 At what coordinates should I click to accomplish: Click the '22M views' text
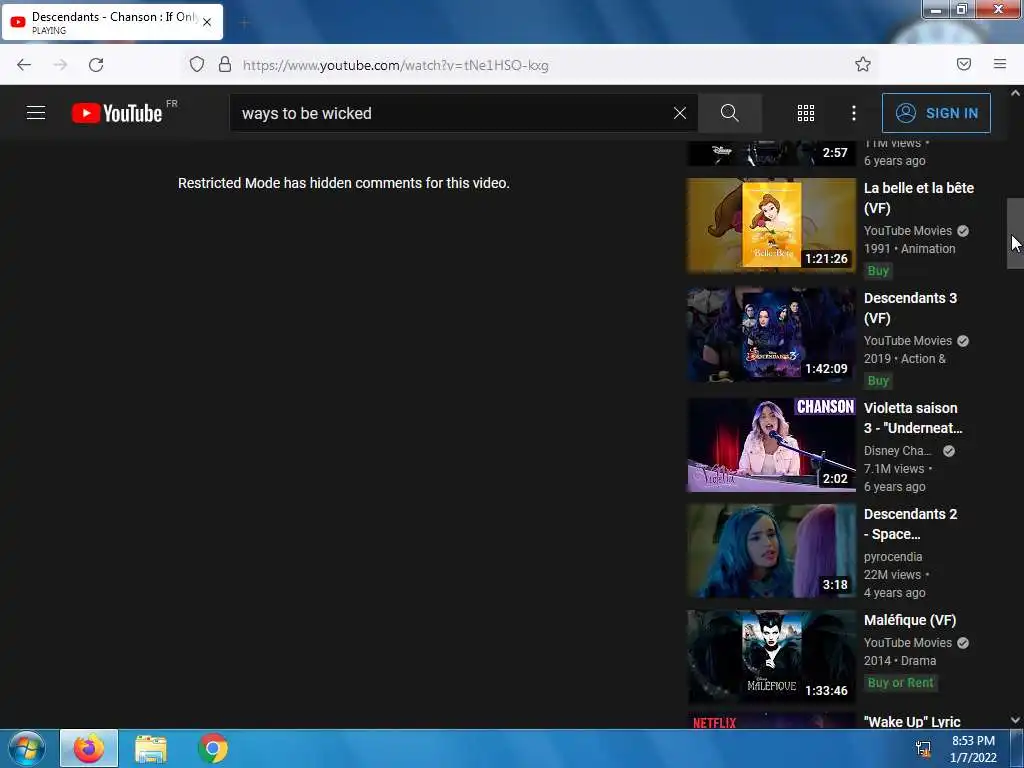[x=892, y=575]
